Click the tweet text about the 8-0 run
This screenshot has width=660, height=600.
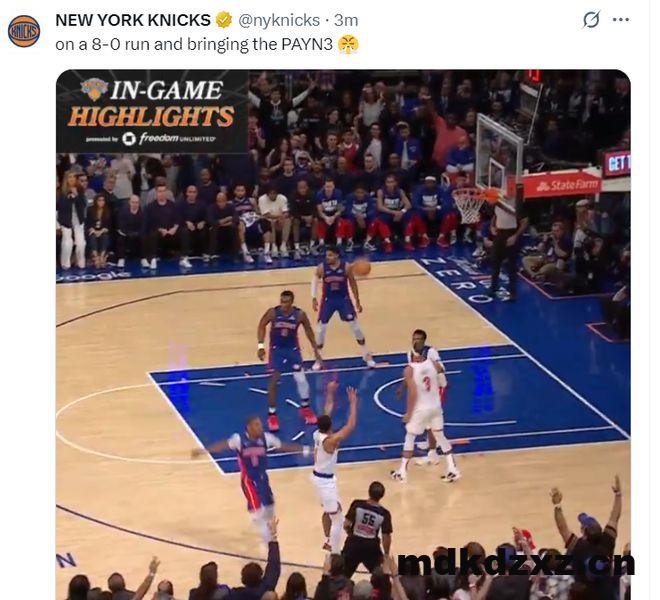click(194, 44)
